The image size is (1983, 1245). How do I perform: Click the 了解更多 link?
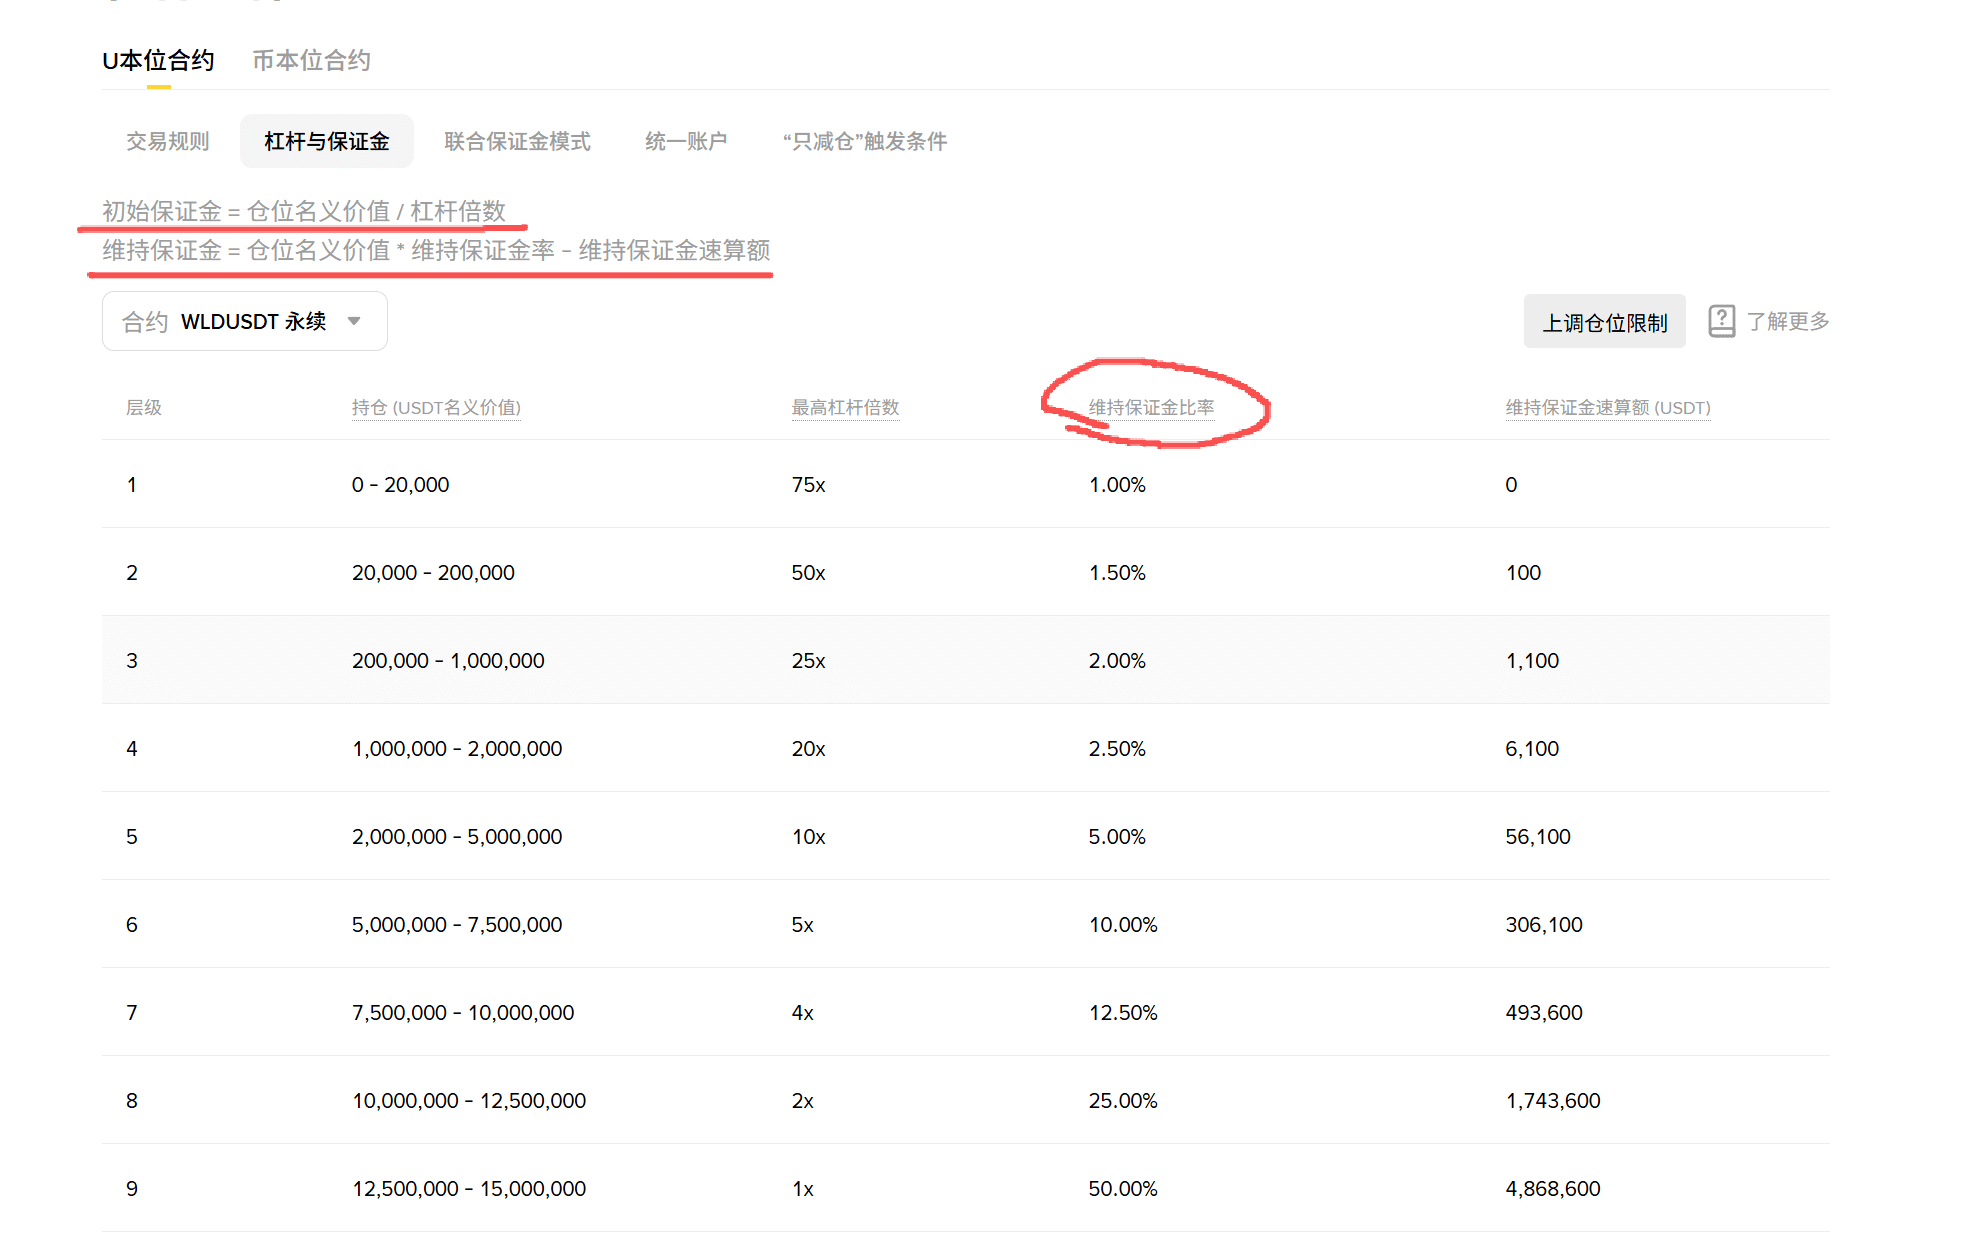point(1788,321)
